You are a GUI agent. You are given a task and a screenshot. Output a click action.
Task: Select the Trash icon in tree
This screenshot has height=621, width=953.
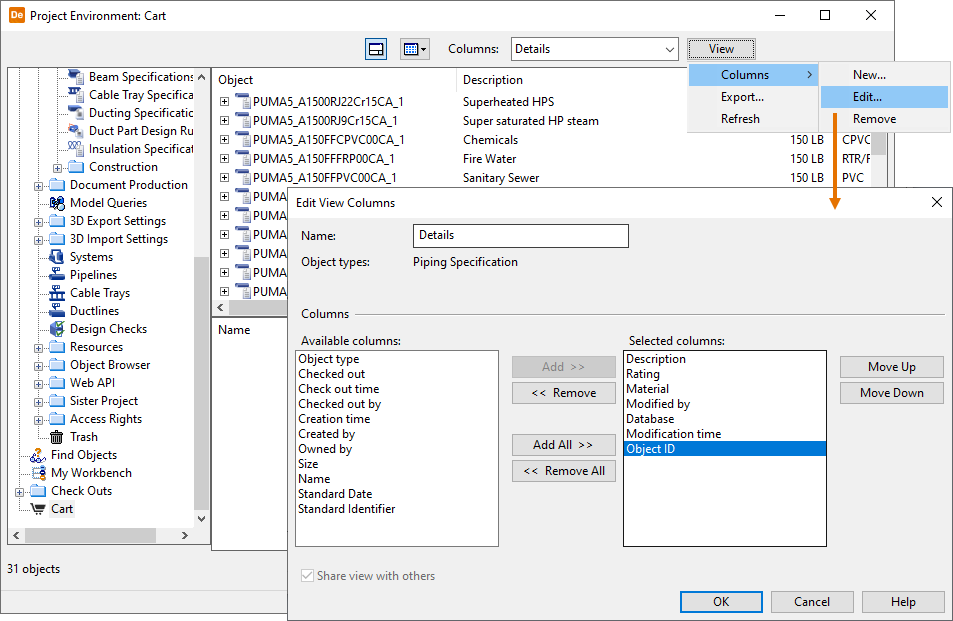point(57,437)
